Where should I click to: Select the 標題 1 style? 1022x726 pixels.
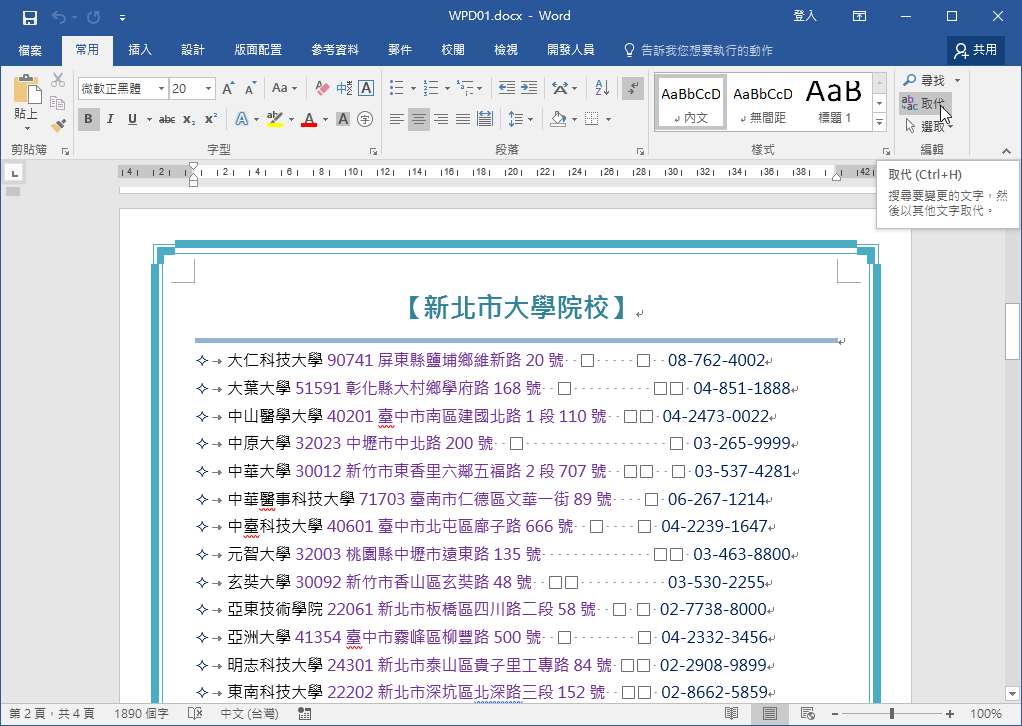tap(834, 102)
